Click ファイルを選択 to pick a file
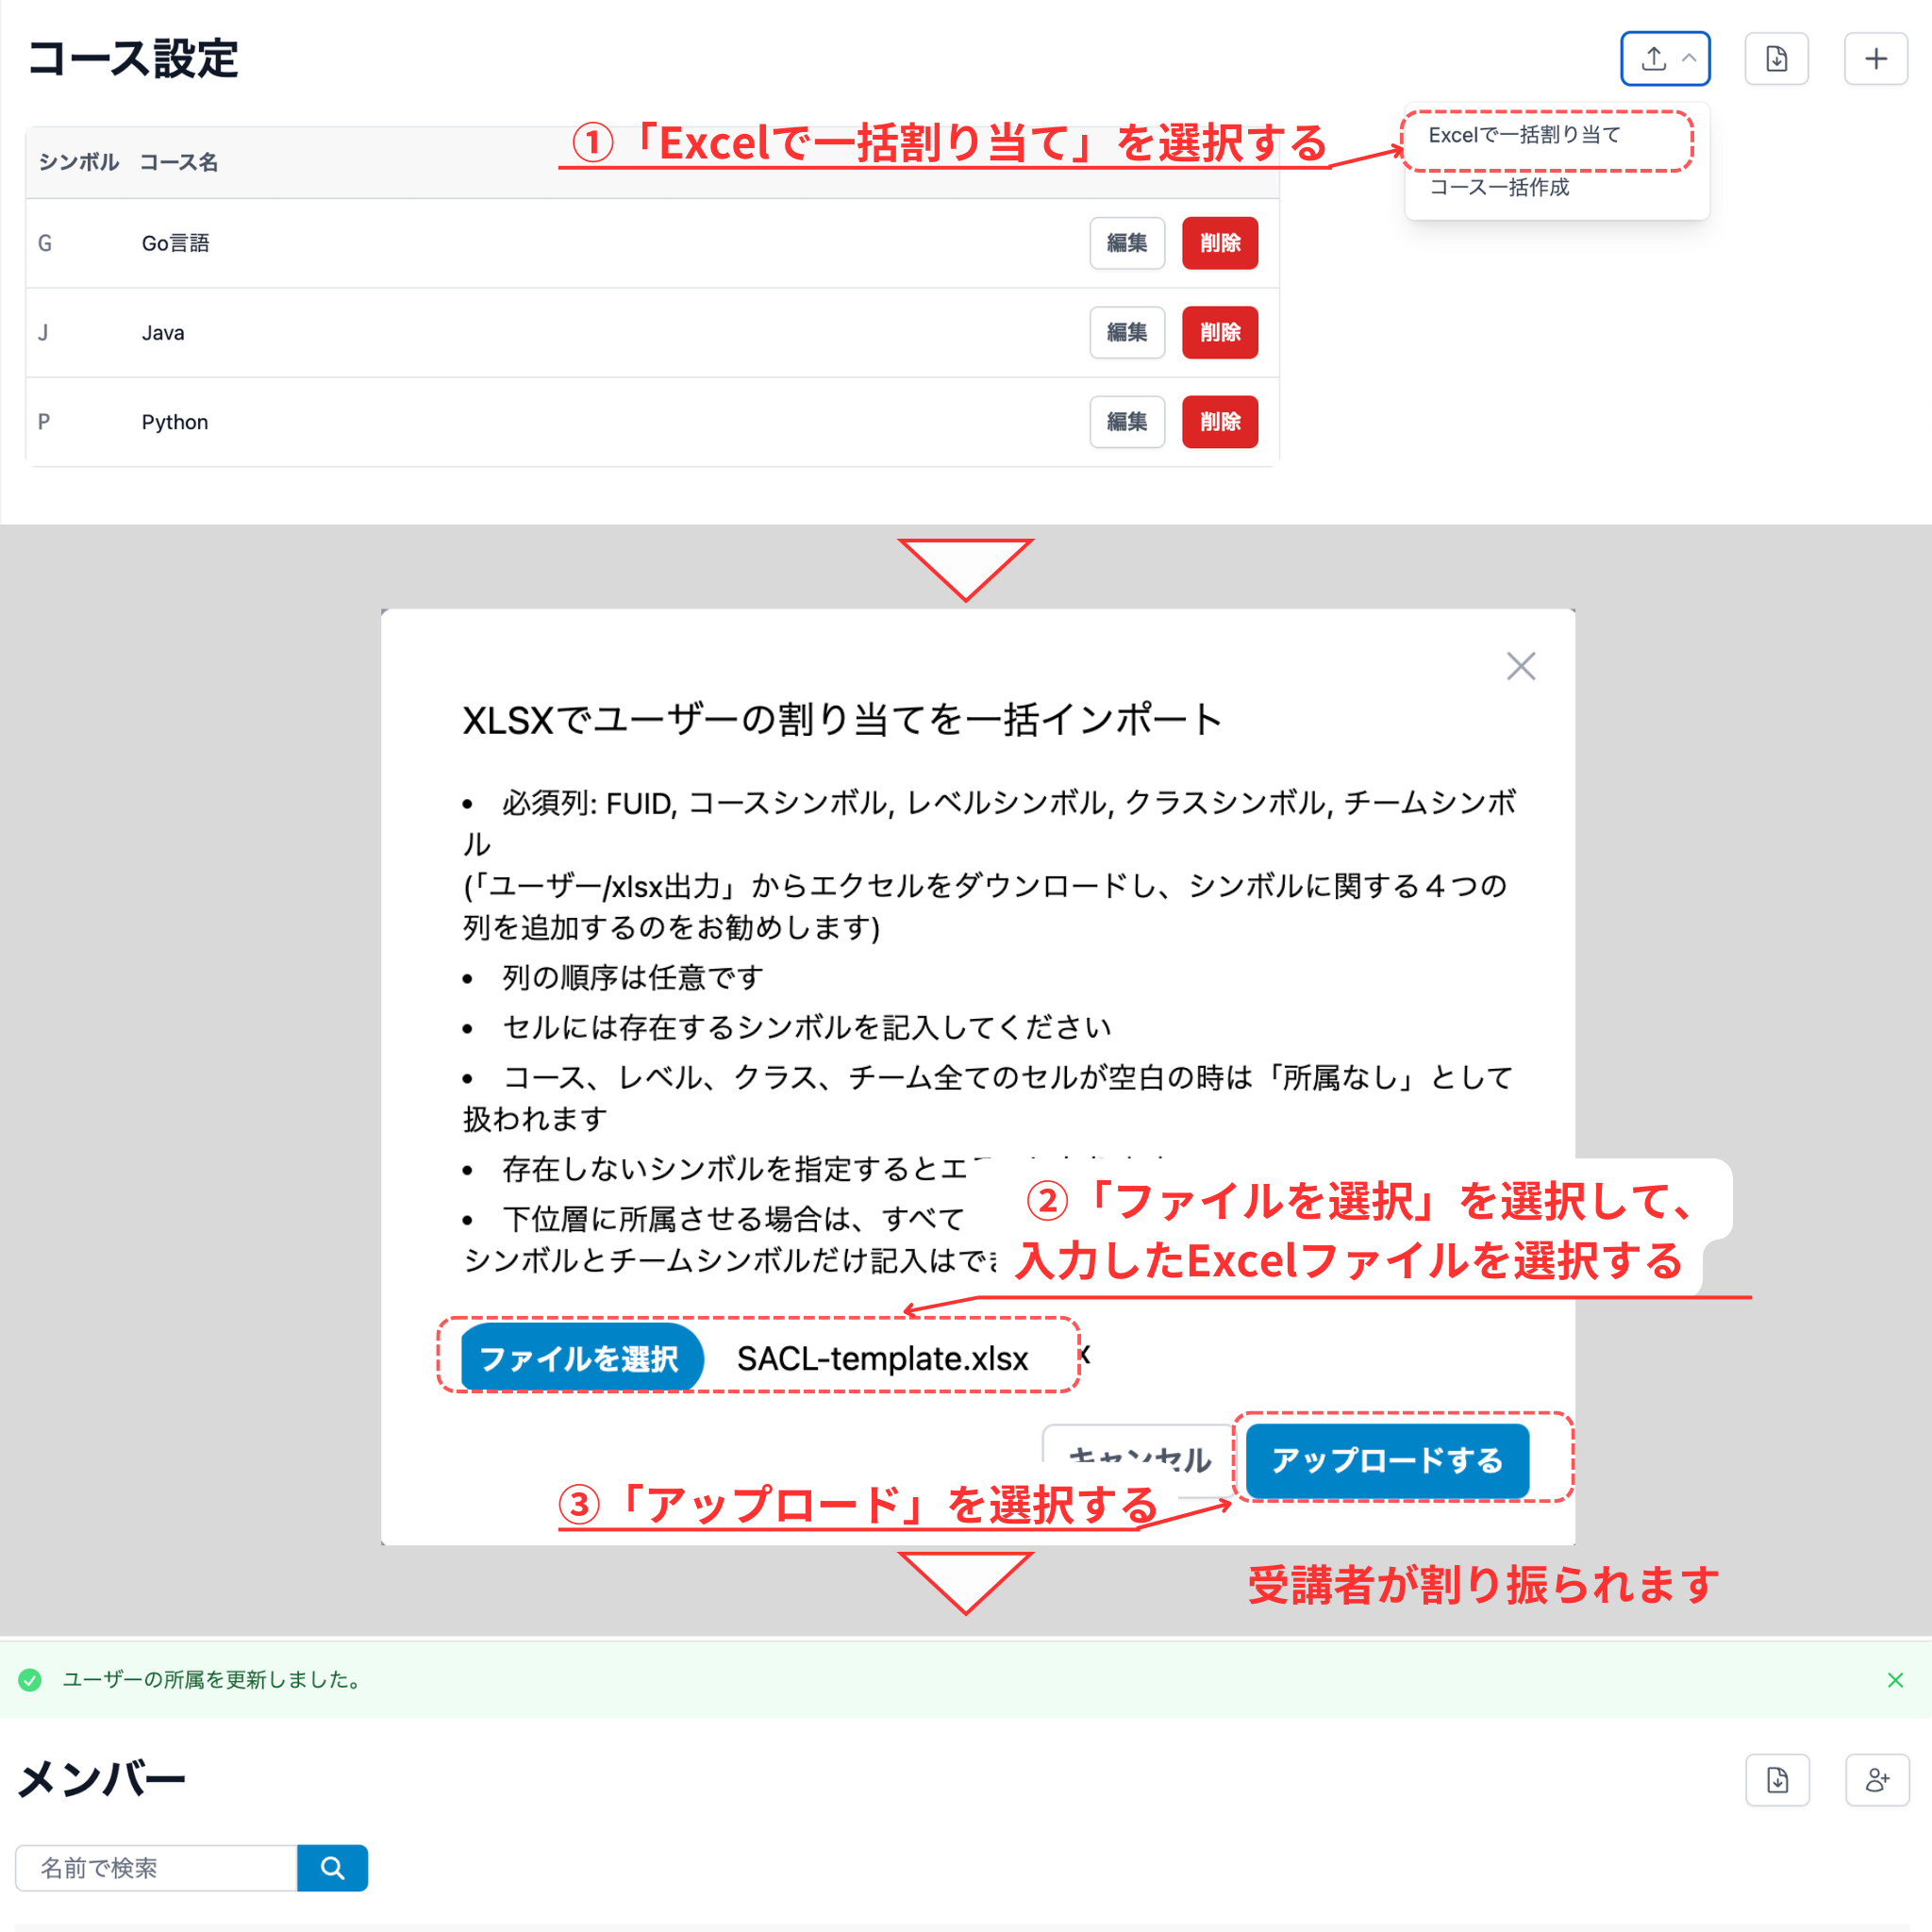 pyautogui.click(x=581, y=1357)
